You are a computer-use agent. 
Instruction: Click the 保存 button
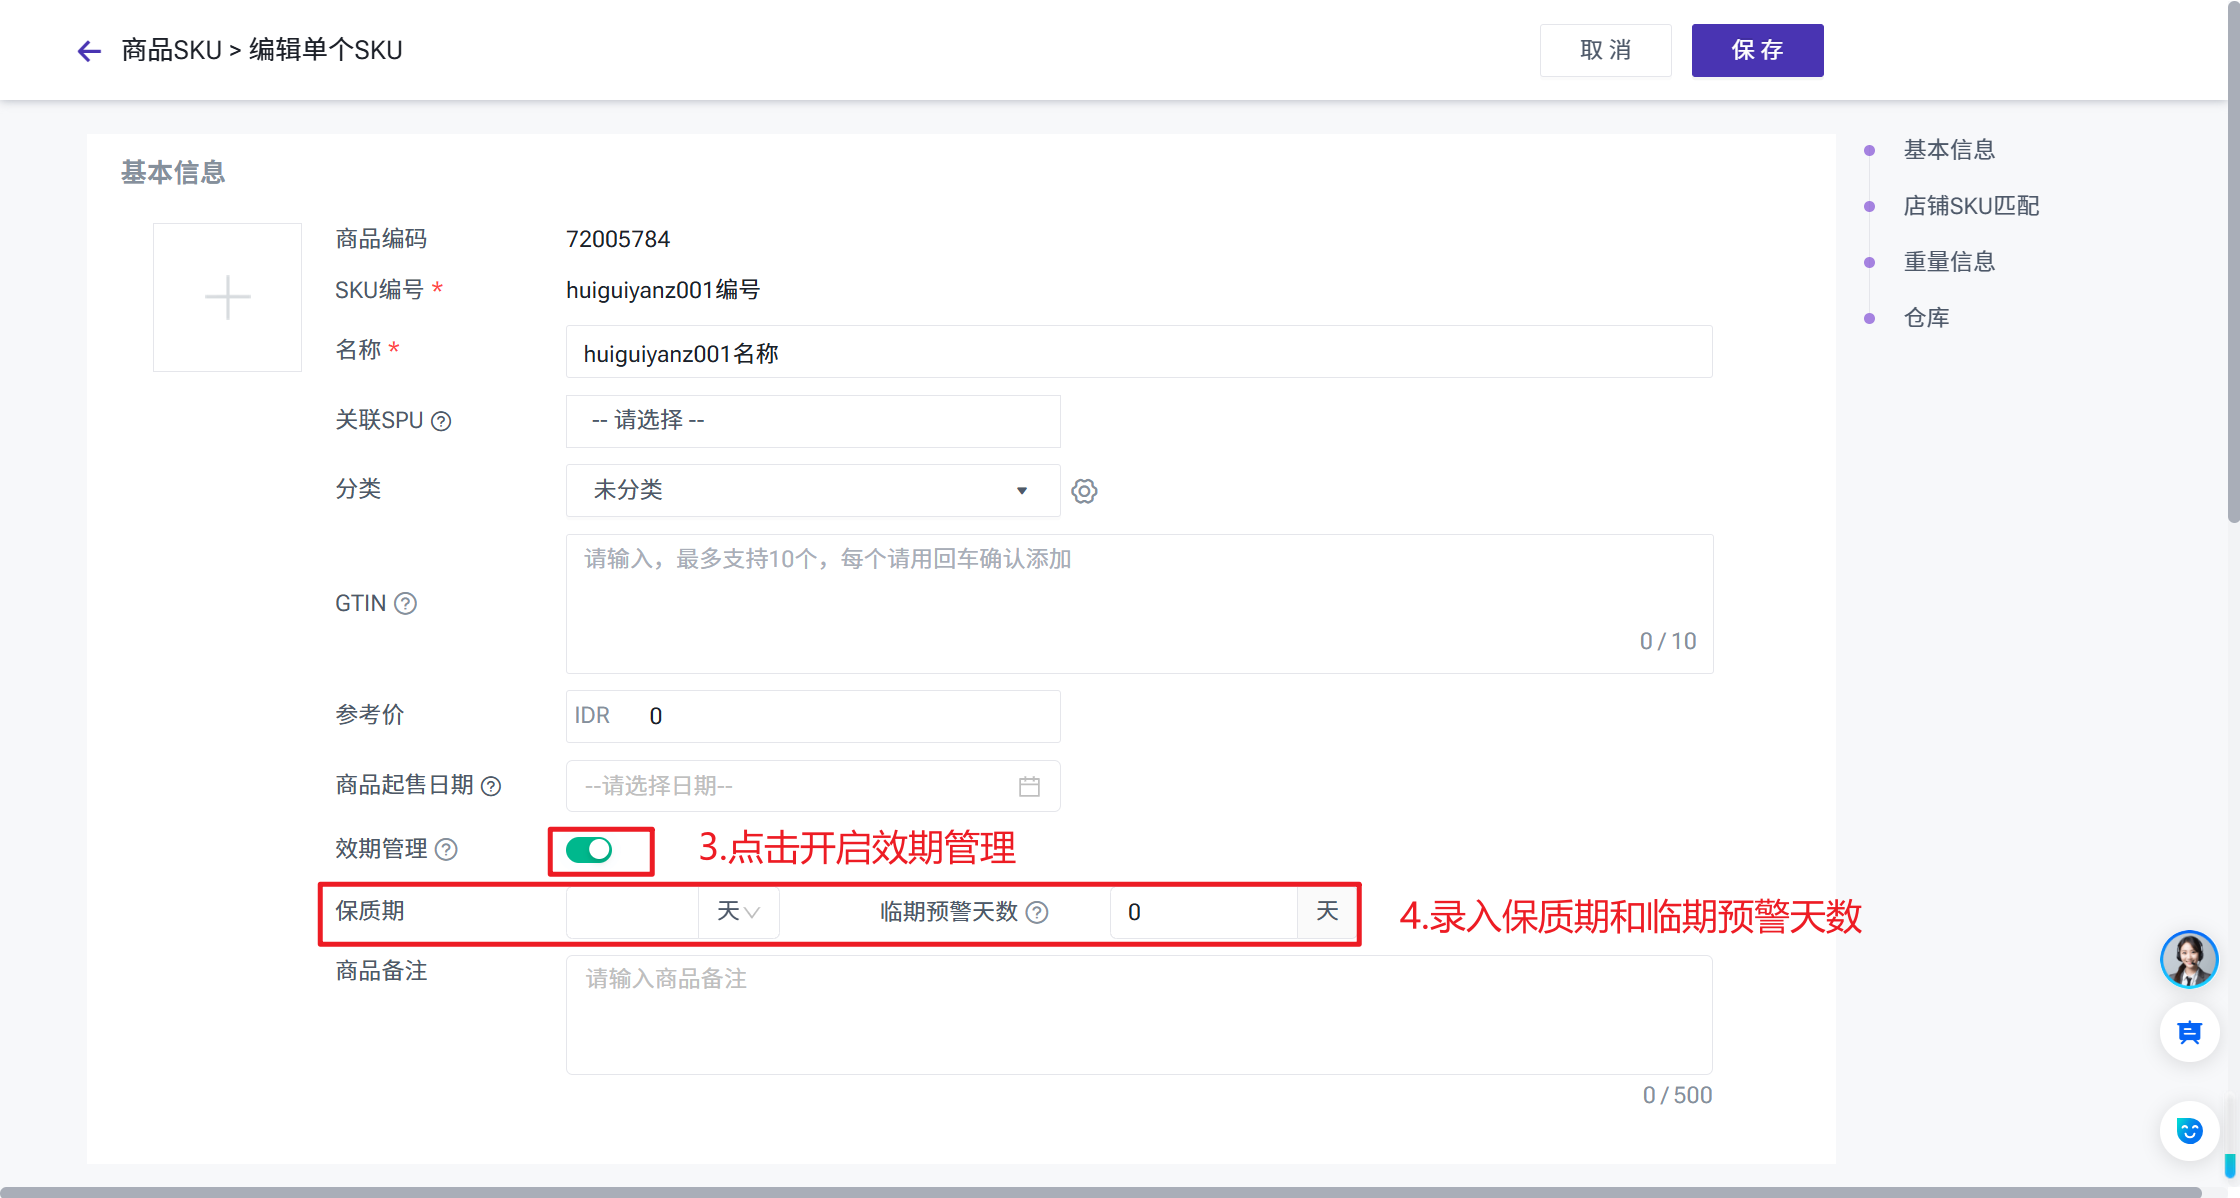[x=1757, y=51]
